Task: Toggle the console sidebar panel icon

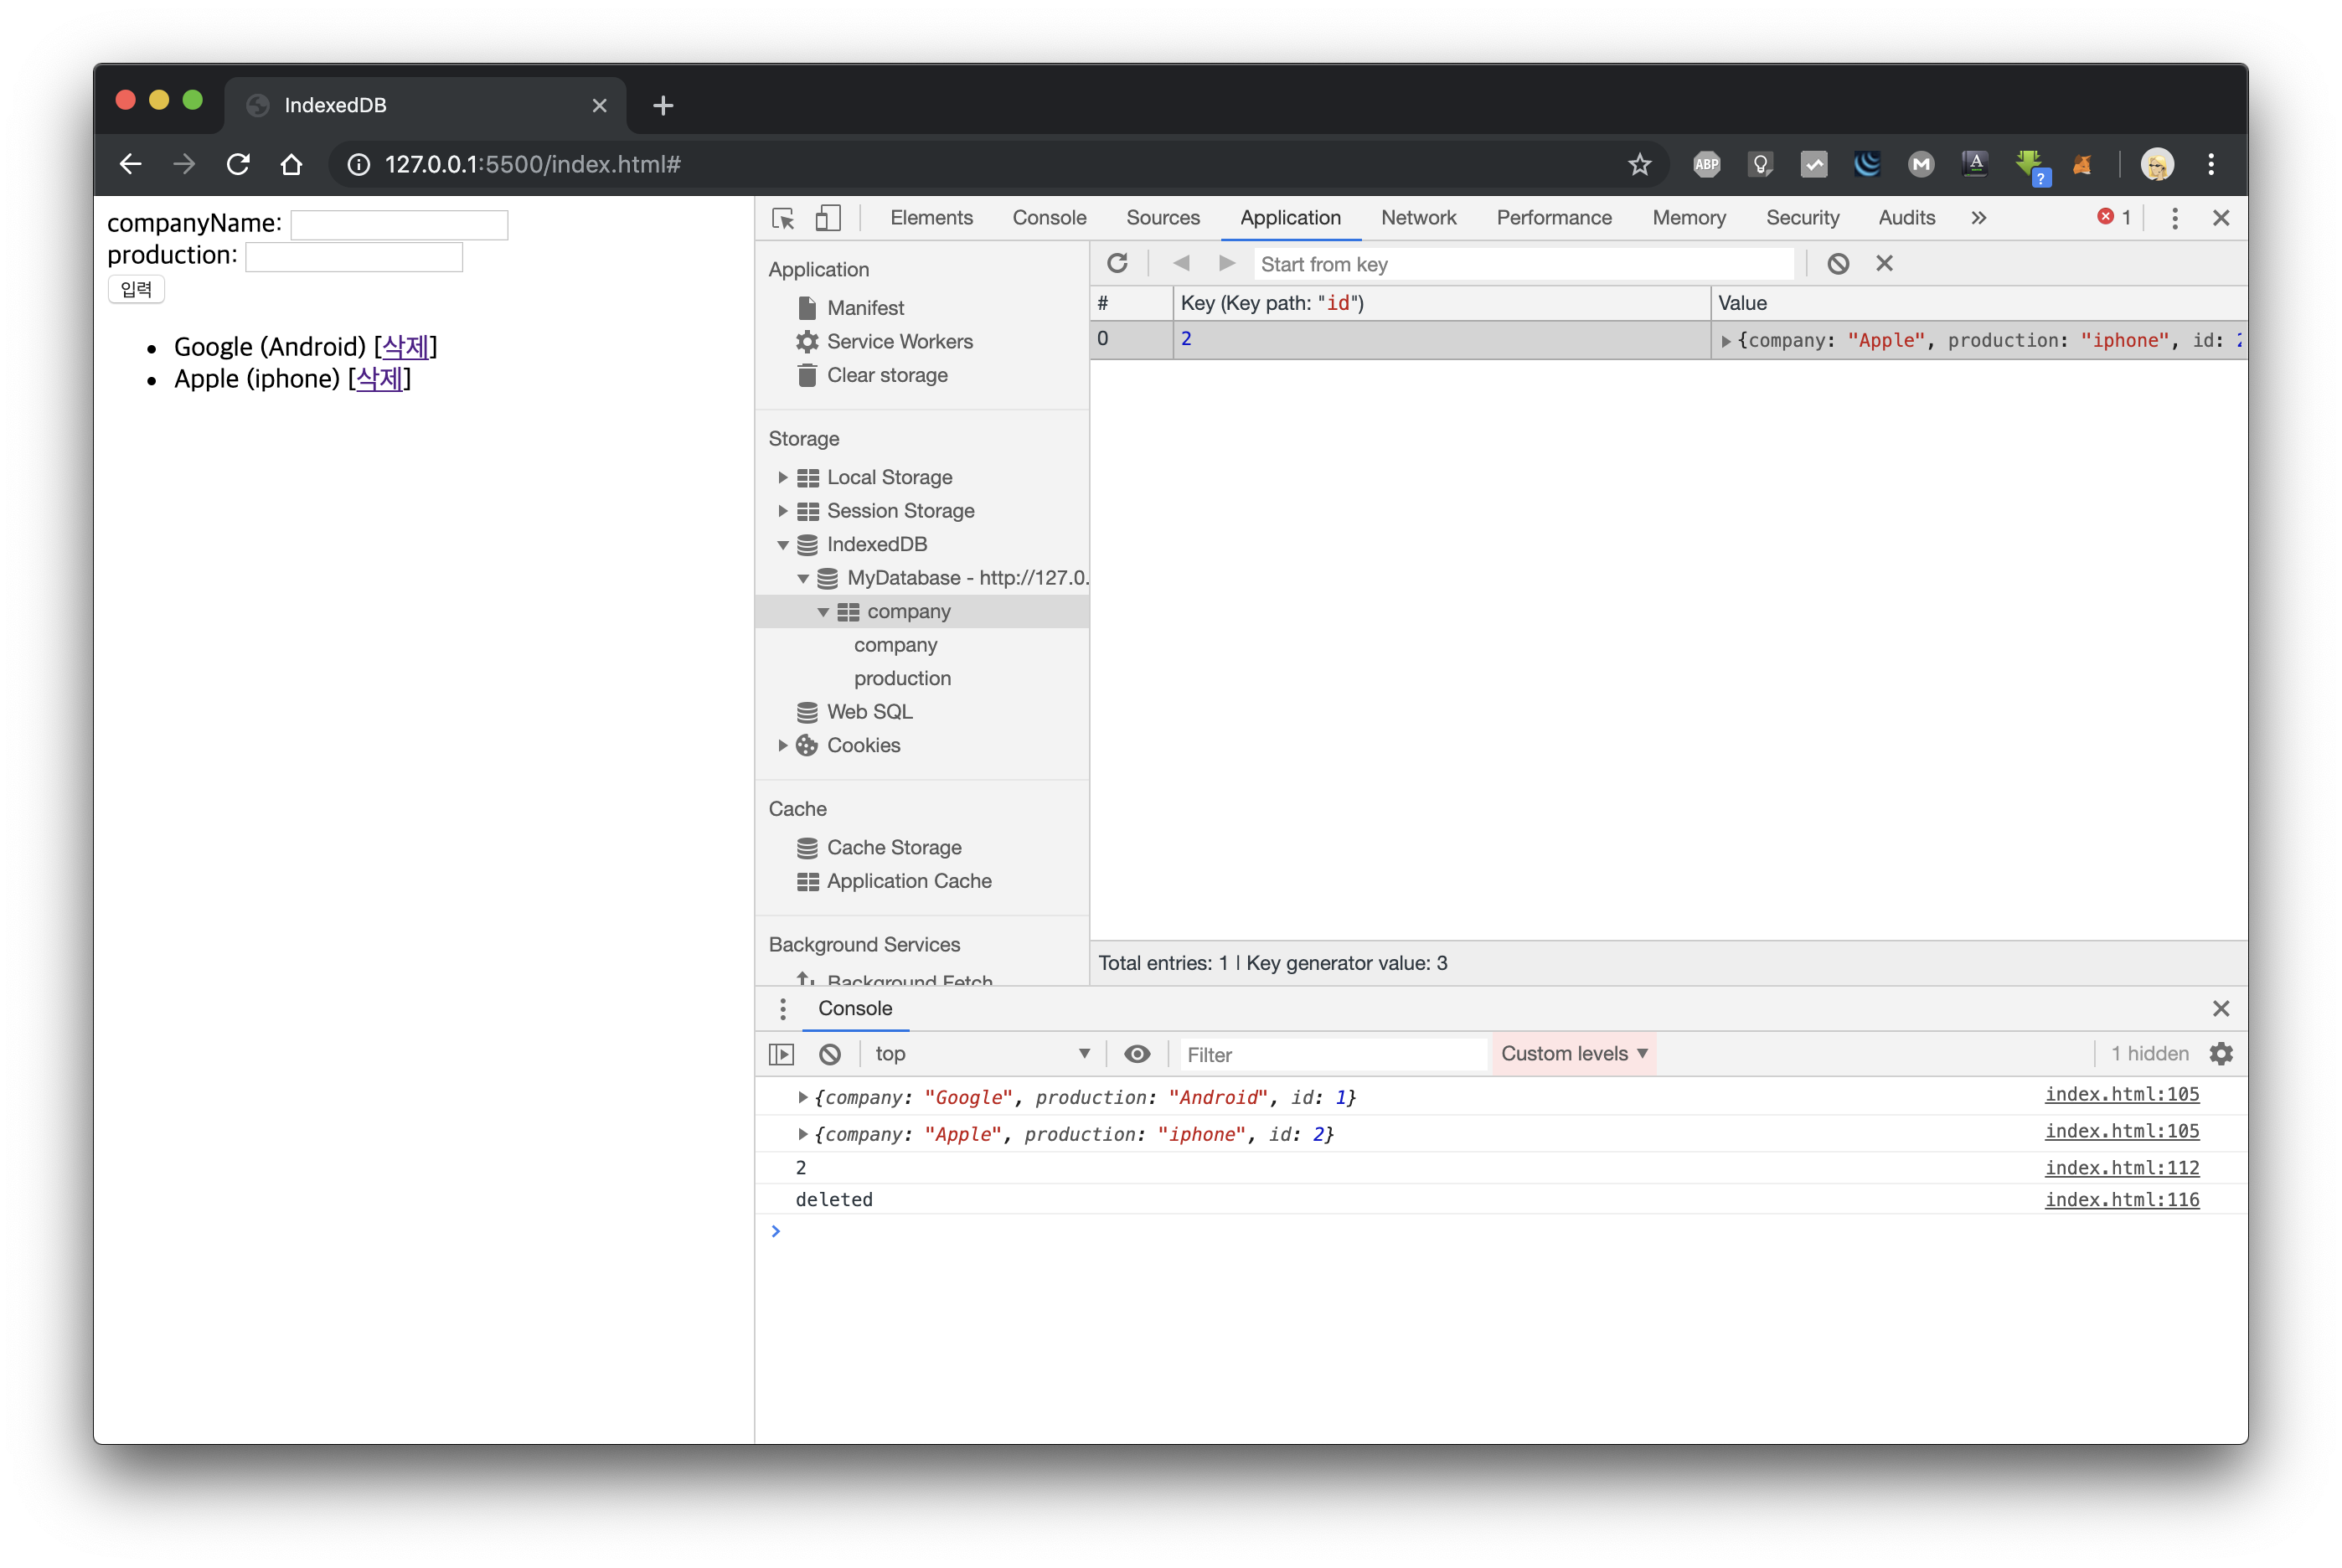Action: point(781,1054)
